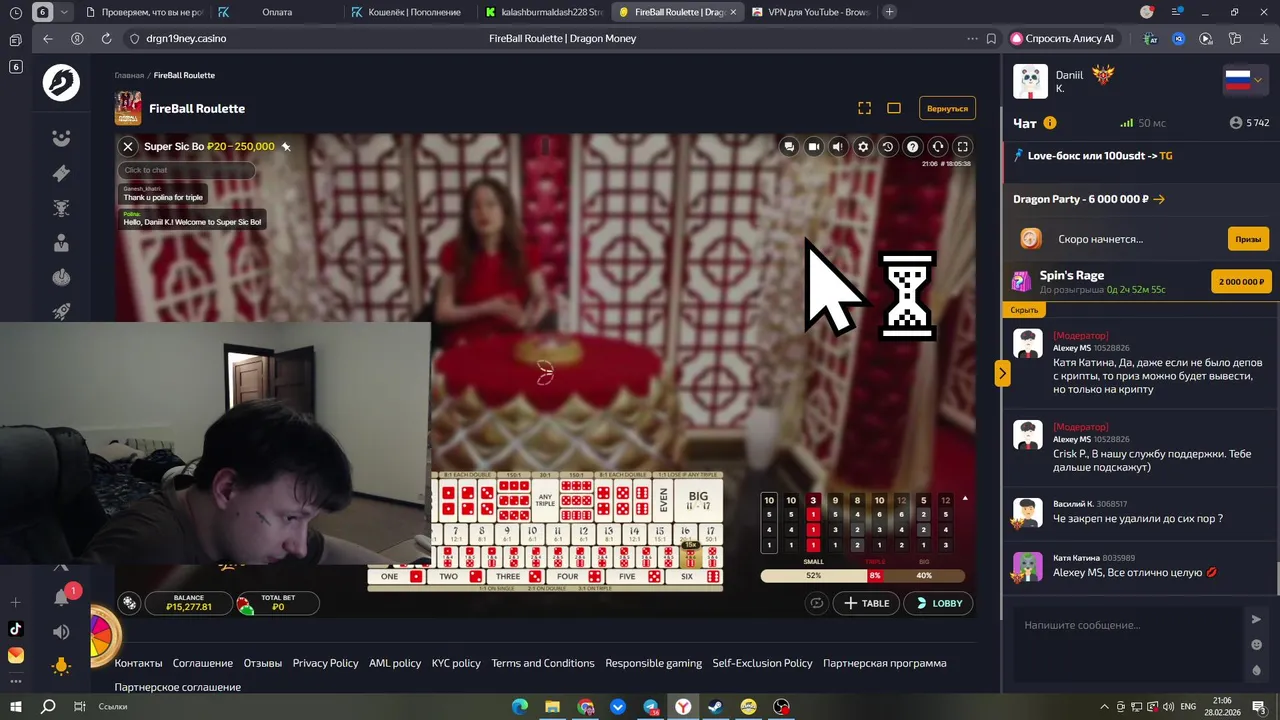Toggle the light bulb theme icon
The width and height of the screenshot is (1280, 720).
click(61, 666)
